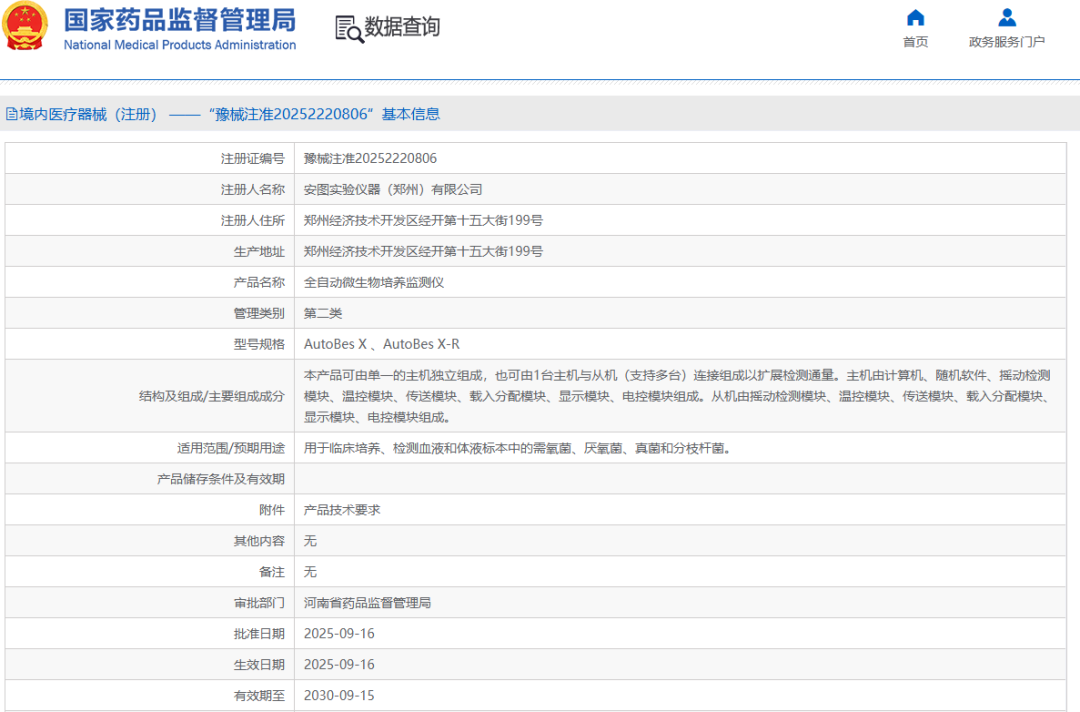
Task: Open the 首页 text label
Action: pos(915,42)
